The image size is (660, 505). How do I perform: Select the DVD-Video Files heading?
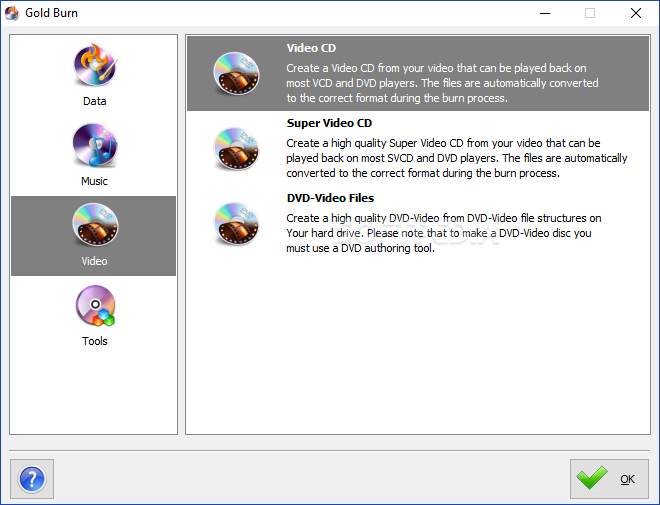pyautogui.click(x=330, y=198)
